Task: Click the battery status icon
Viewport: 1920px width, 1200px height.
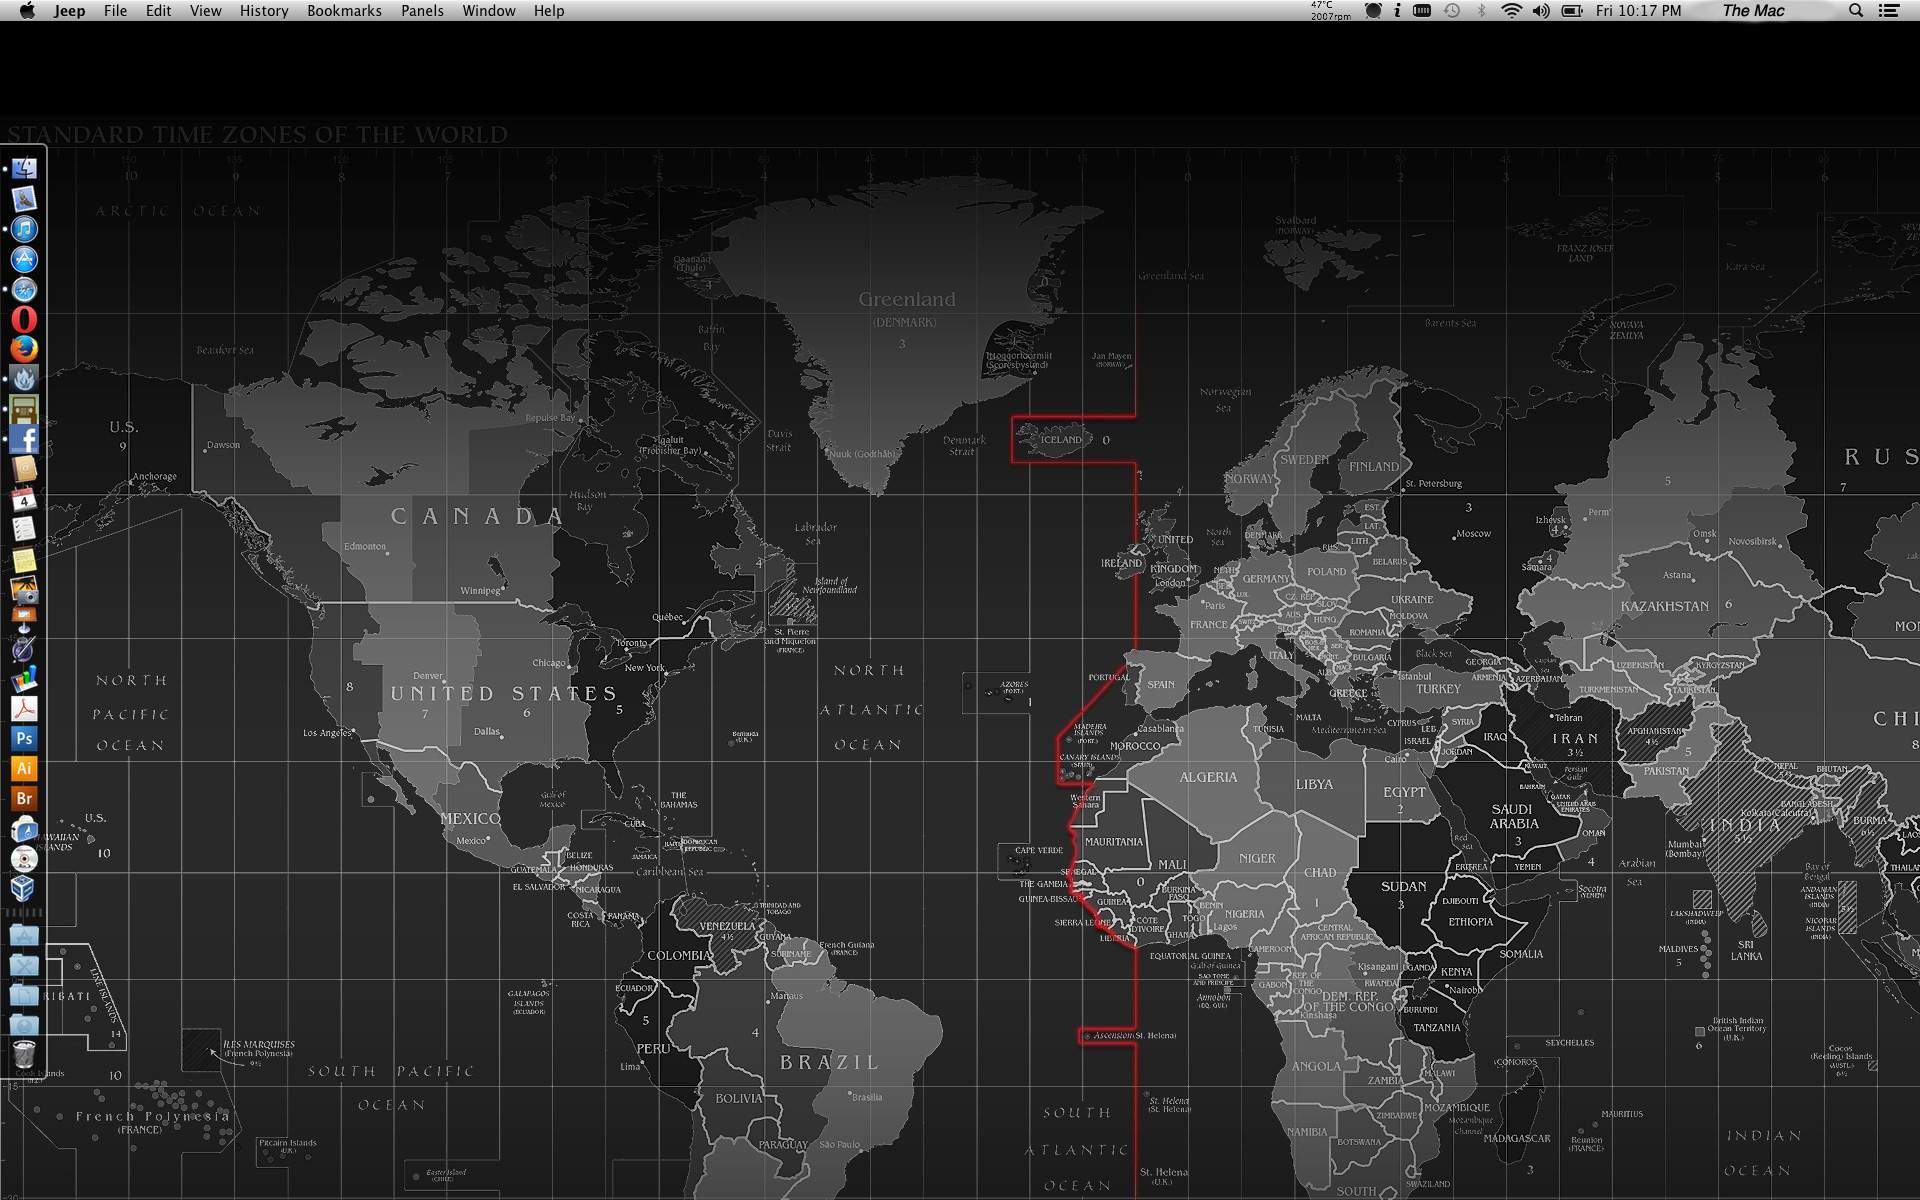Action: pyautogui.click(x=1572, y=10)
